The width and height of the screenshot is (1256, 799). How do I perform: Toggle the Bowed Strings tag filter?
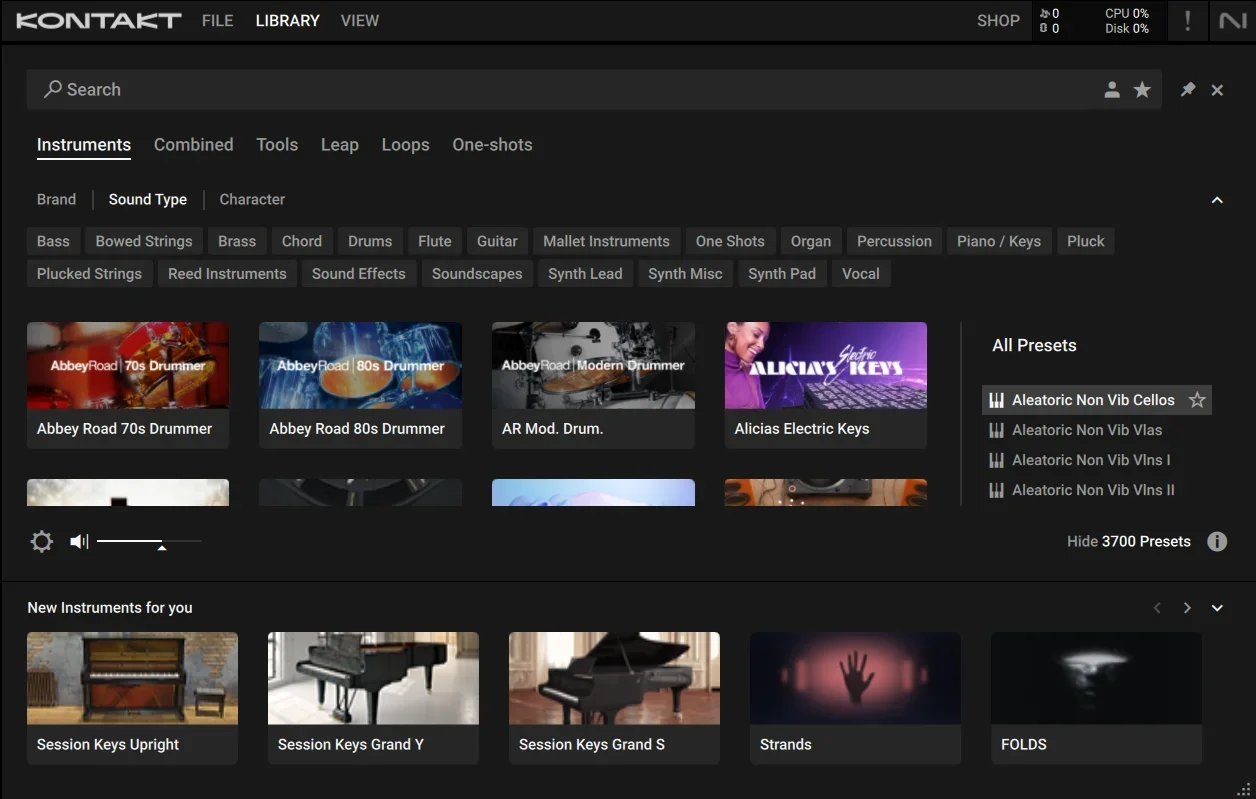pyautogui.click(x=144, y=242)
